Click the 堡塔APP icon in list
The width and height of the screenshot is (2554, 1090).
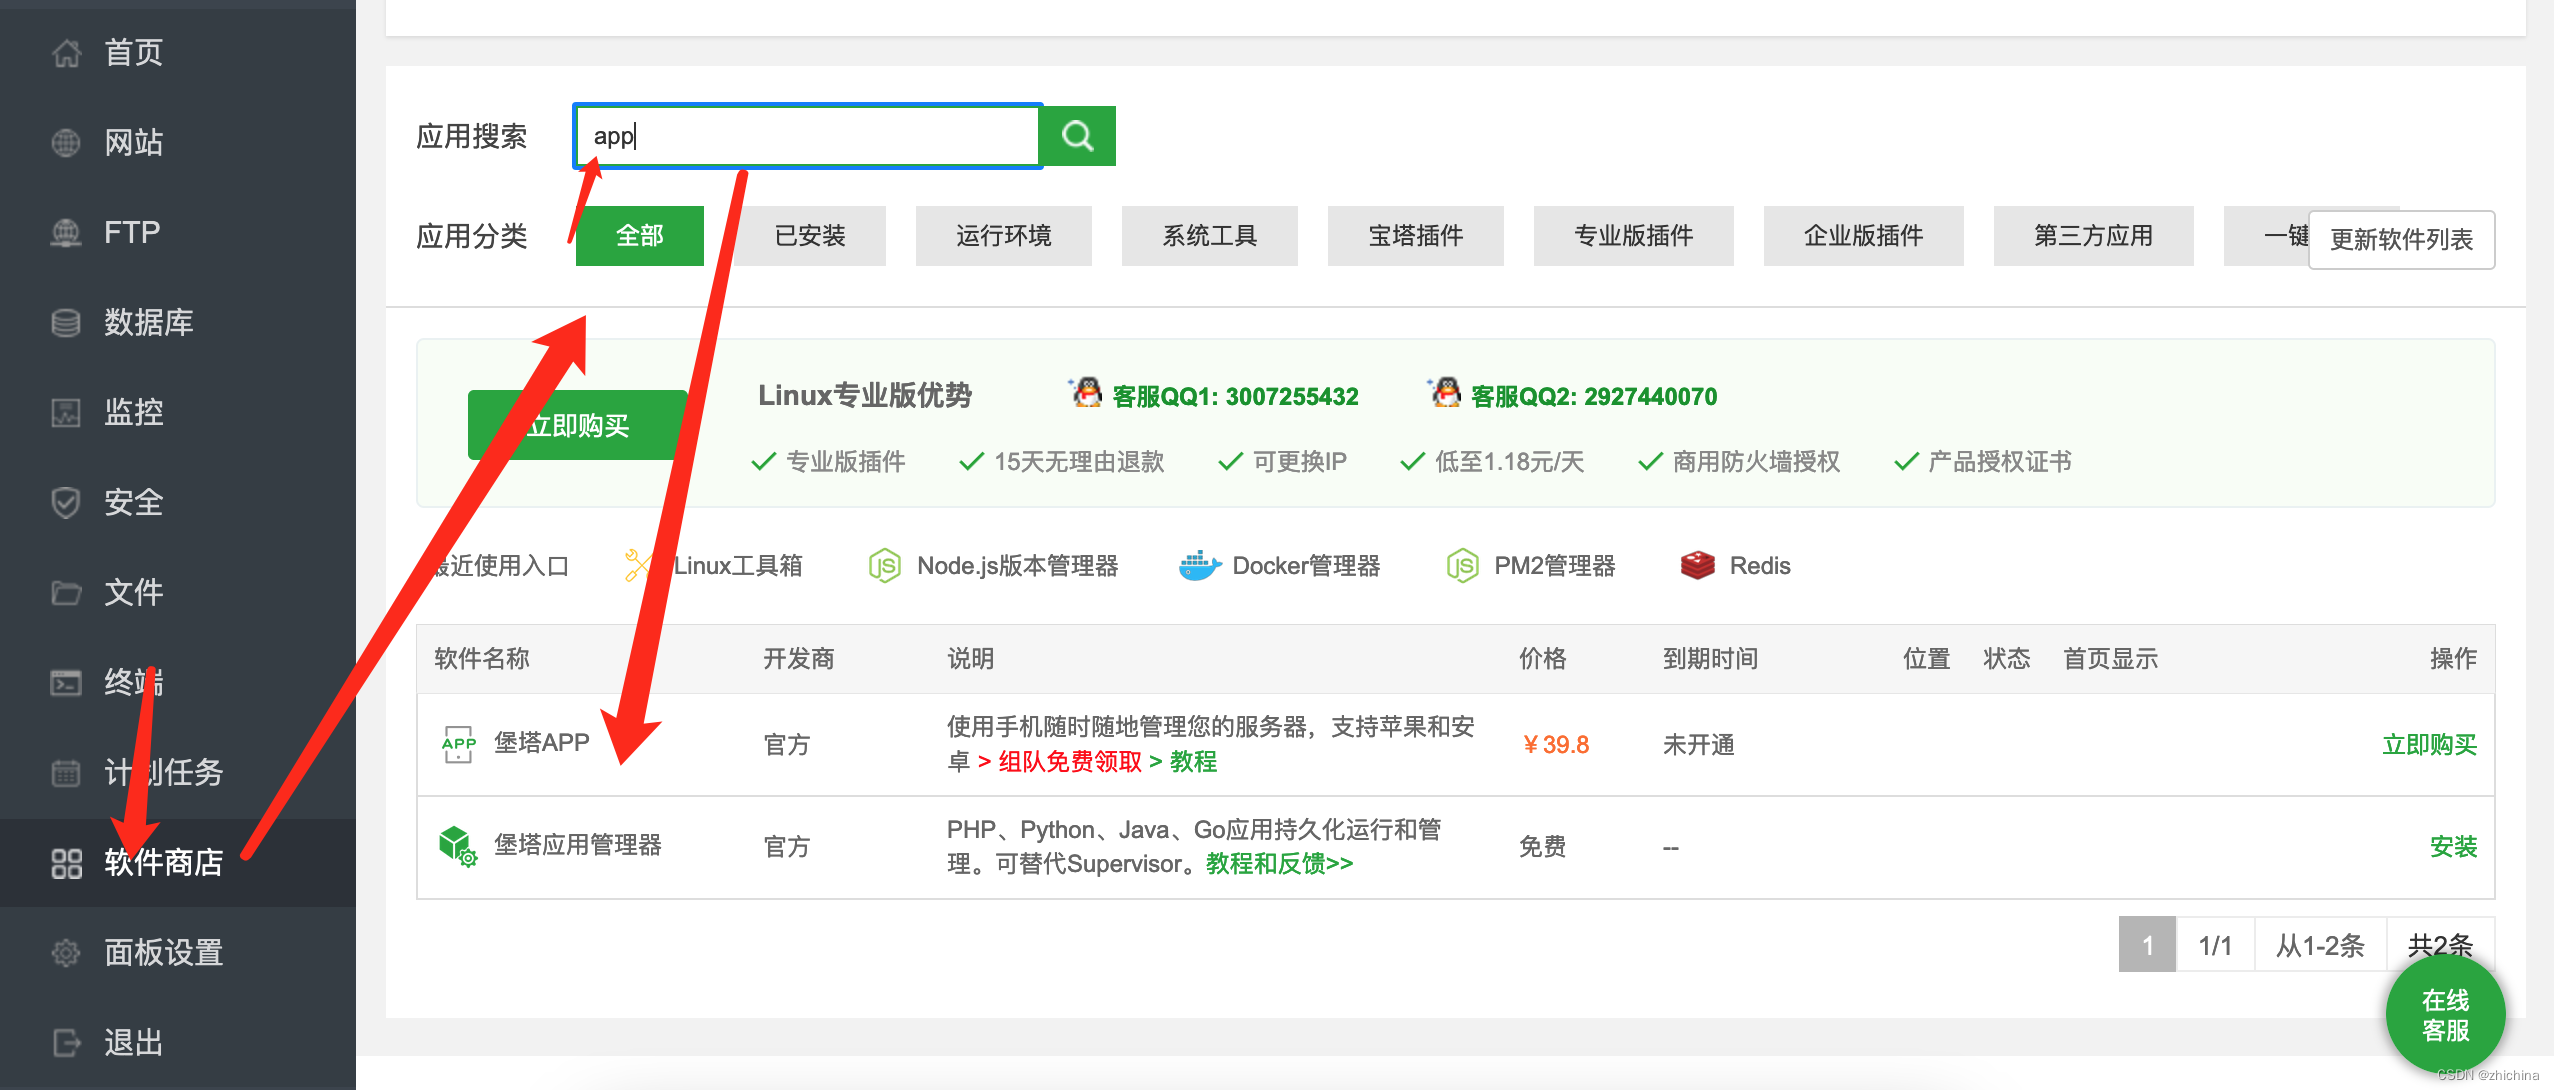[x=458, y=744]
